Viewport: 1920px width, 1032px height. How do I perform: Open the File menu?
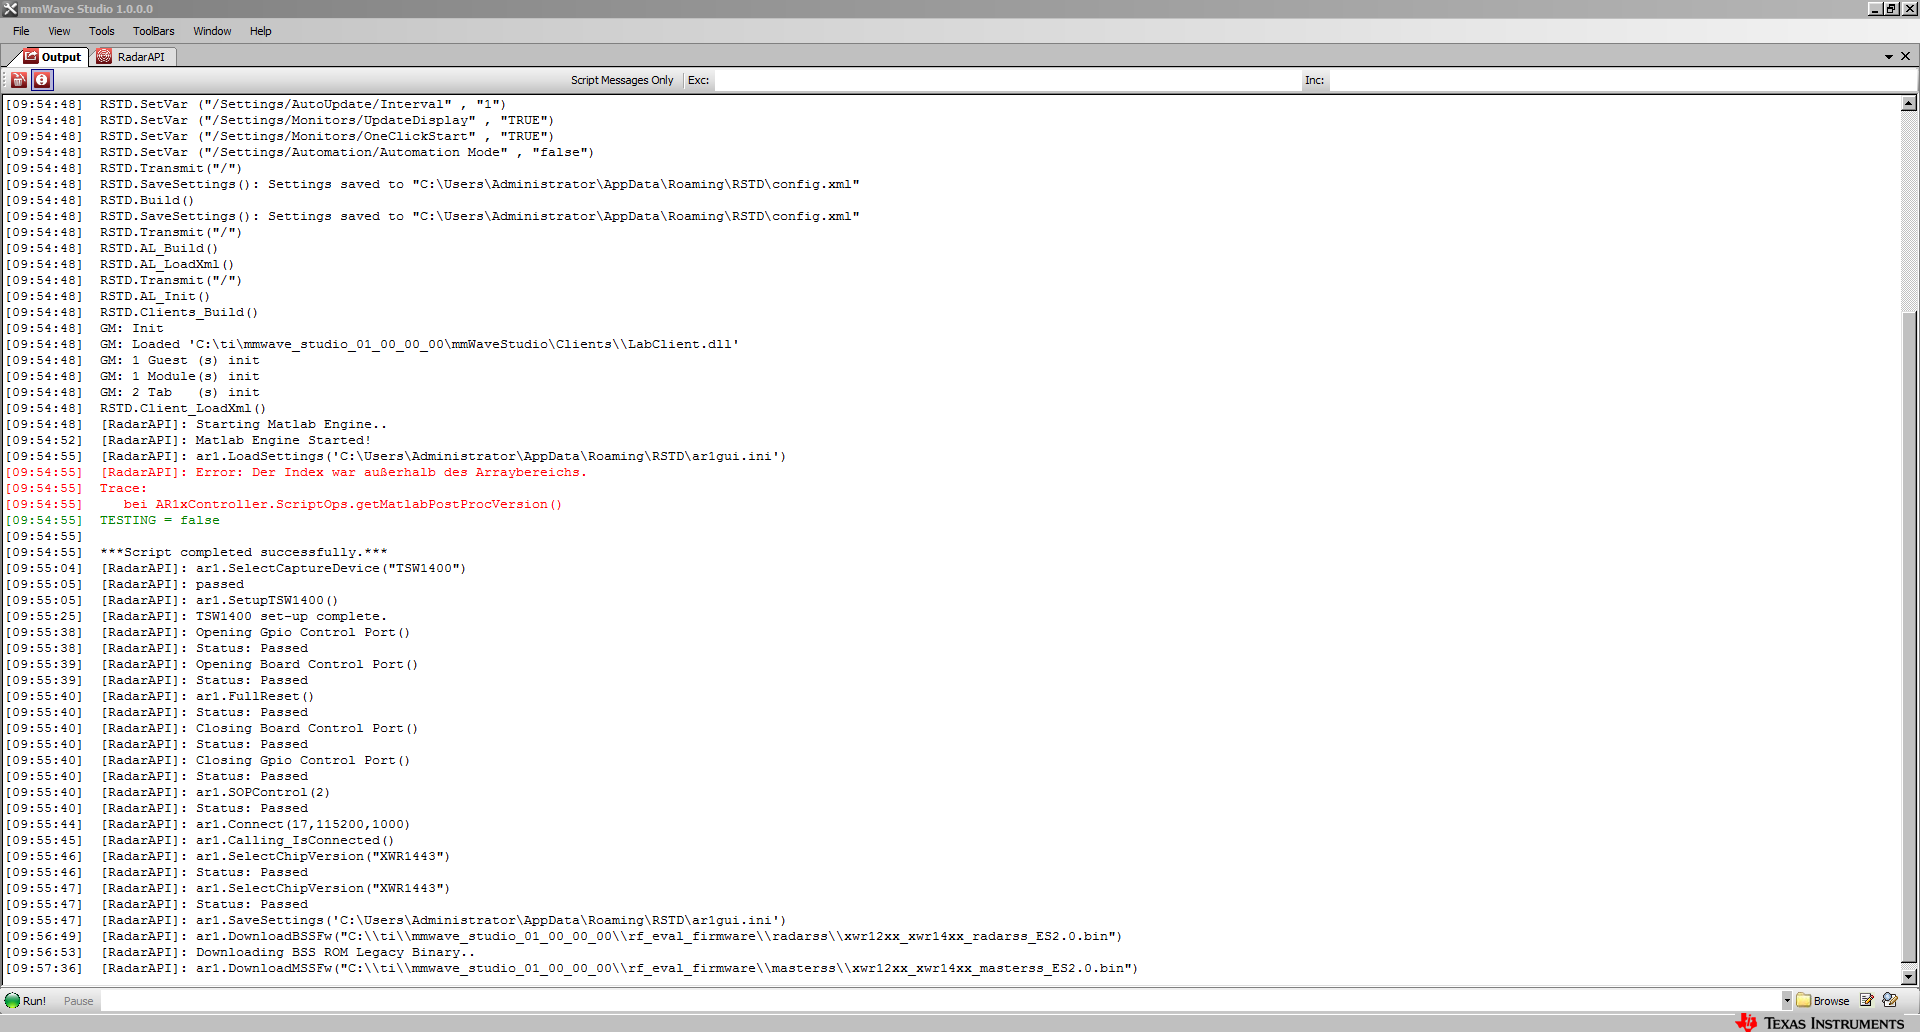coord(21,31)
